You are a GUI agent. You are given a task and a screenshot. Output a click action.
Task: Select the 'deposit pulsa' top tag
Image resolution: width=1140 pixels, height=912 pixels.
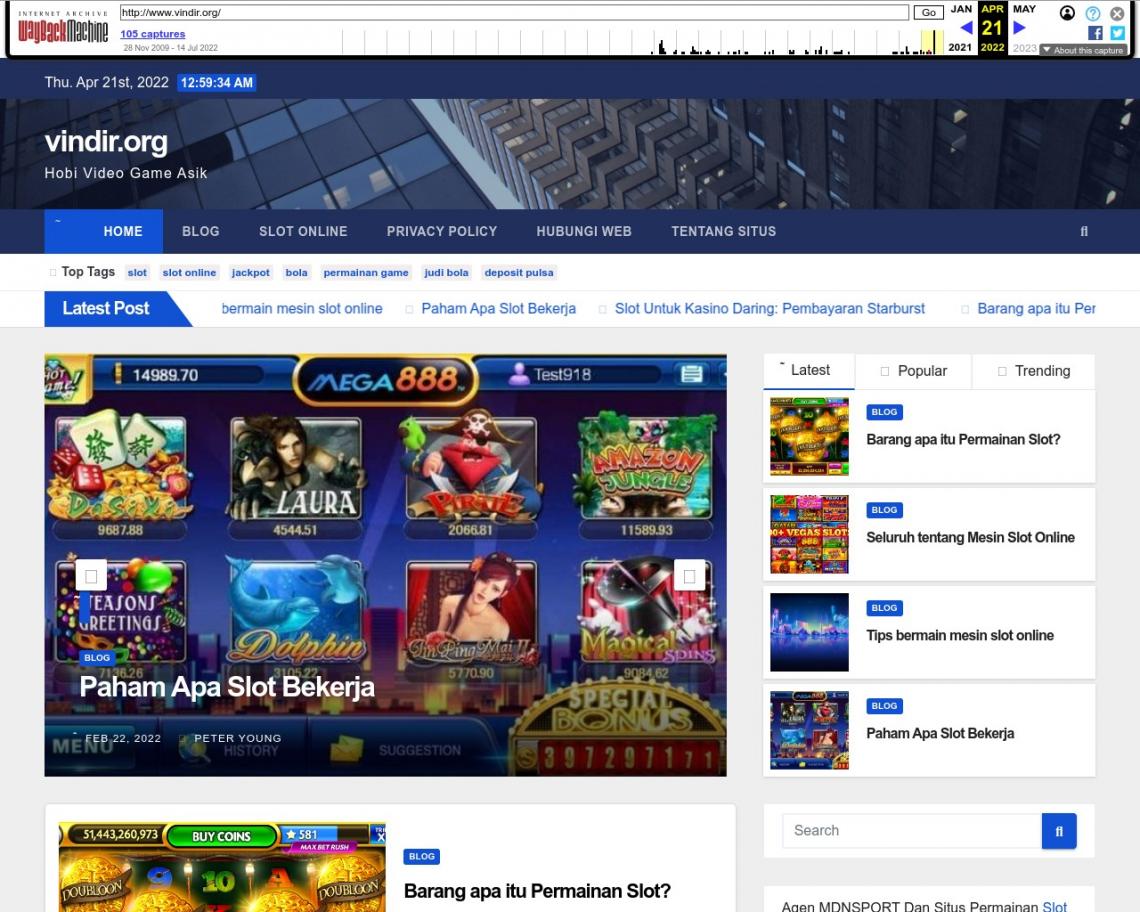coord(519,273)
